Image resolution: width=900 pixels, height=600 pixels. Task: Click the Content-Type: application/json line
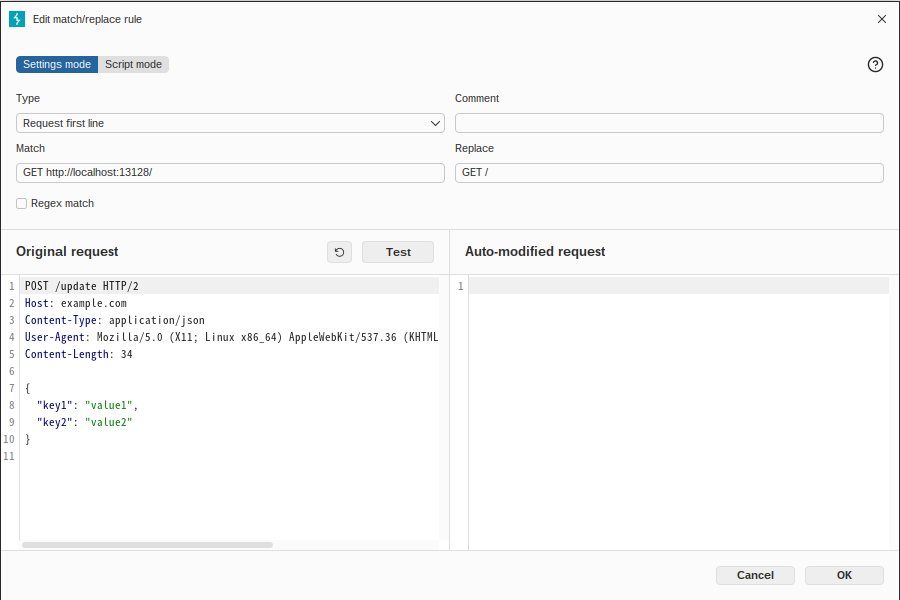(115, 320)
